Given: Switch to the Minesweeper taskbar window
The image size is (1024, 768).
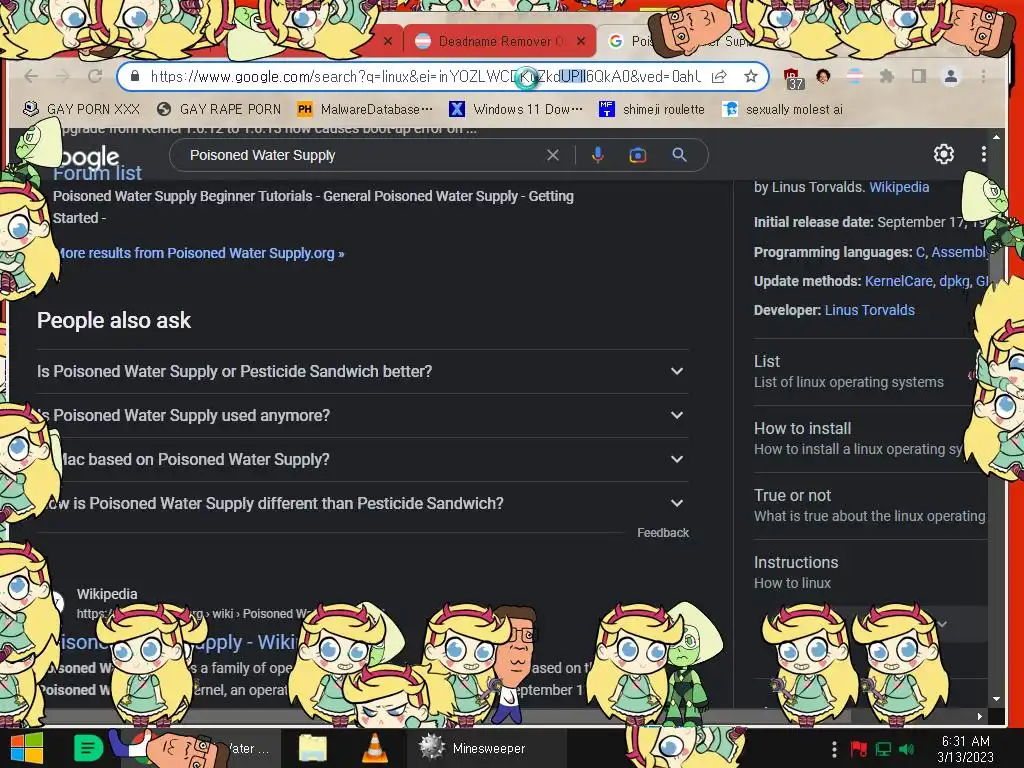Looking at the screenshot, I should point(487,748).
